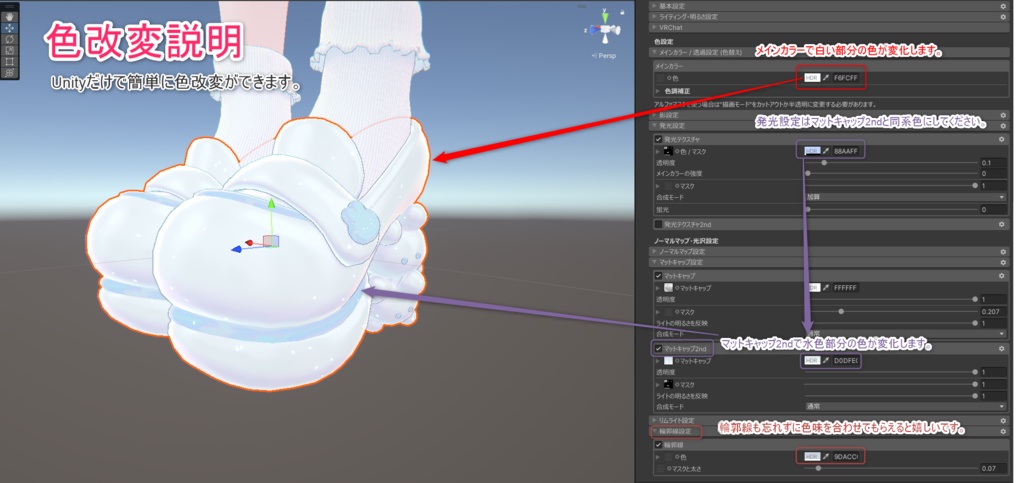
Task: Open gear menu for ライティング・明るさ設定
Action: tap(1002, 16)
